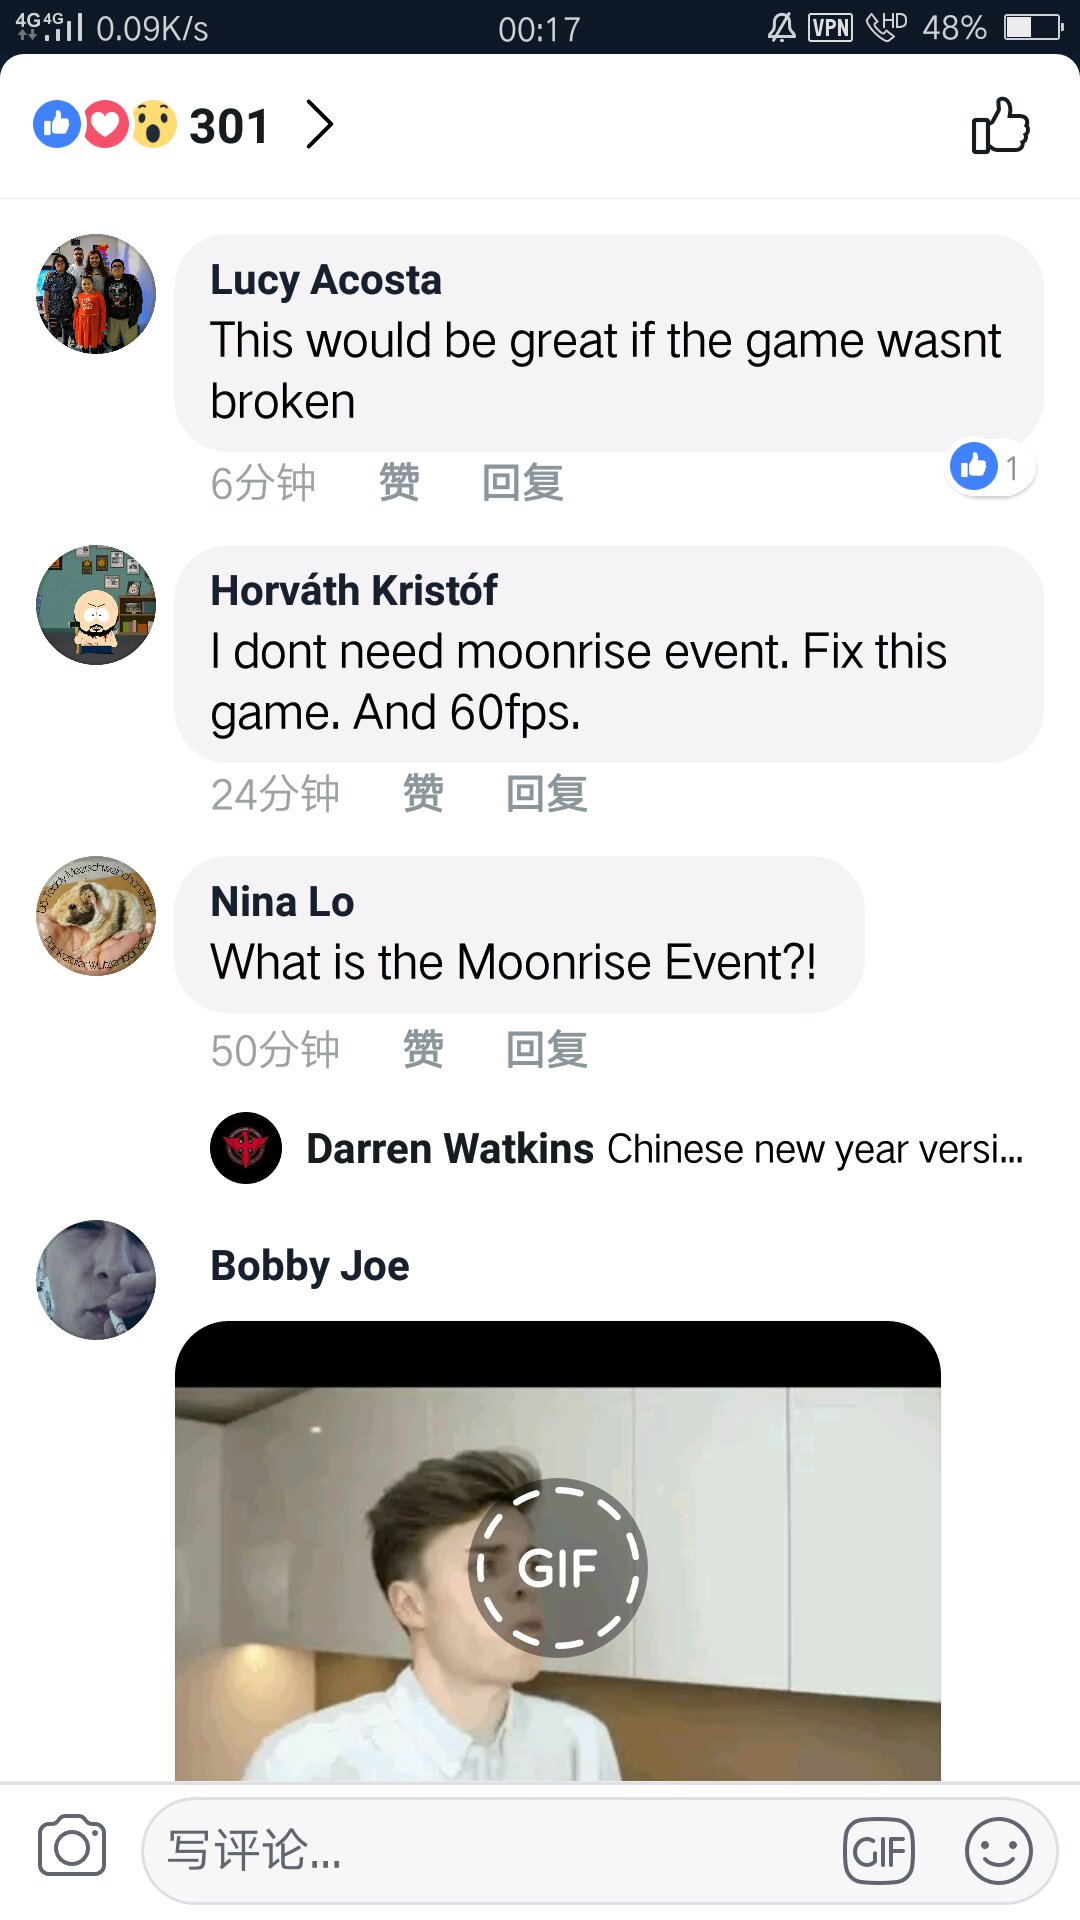The height and width of the screenshot is (1920, 1080).
Task: Play the GIF in Bobby Joe's comment
Action: (558, 1567)
